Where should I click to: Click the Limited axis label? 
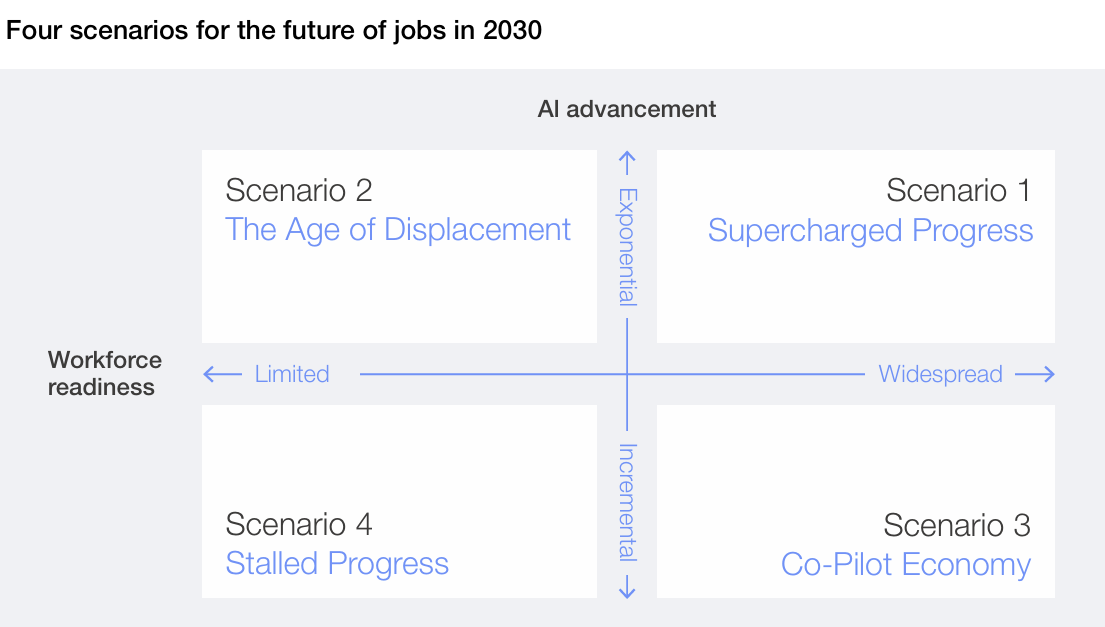click(292, 375)
